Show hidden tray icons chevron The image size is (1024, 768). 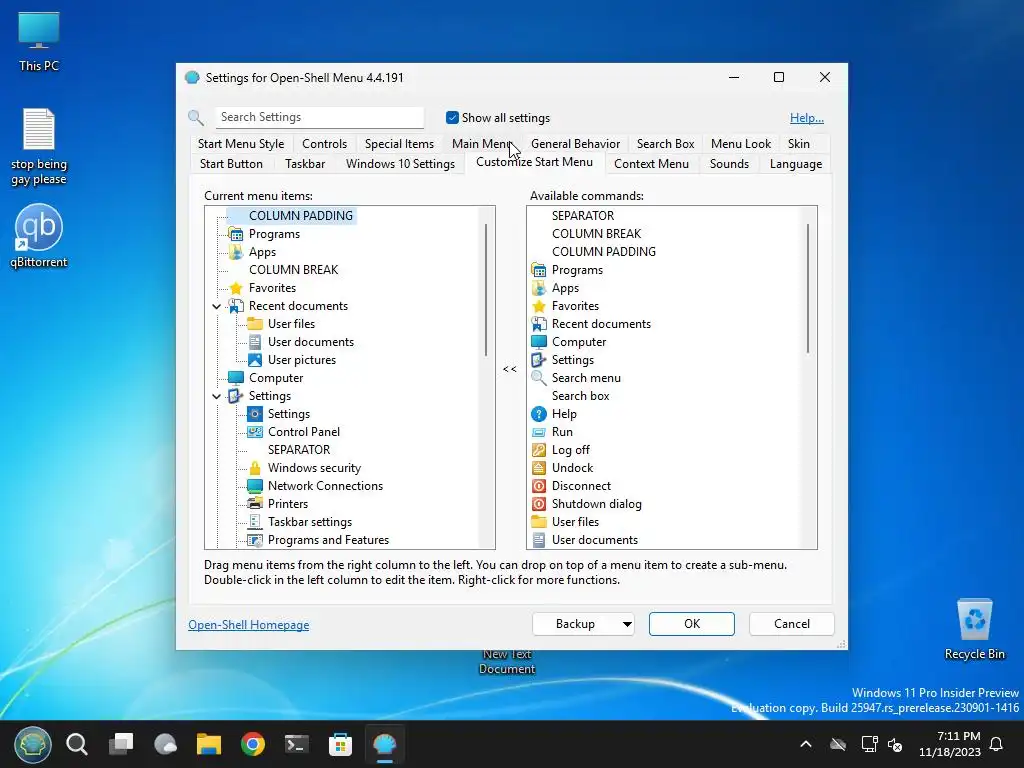tap(806, 744)
